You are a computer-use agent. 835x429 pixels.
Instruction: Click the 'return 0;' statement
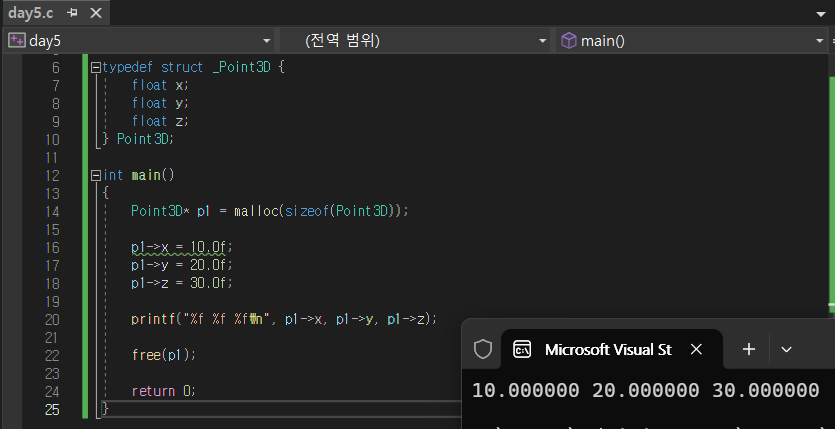coord(164,391)
